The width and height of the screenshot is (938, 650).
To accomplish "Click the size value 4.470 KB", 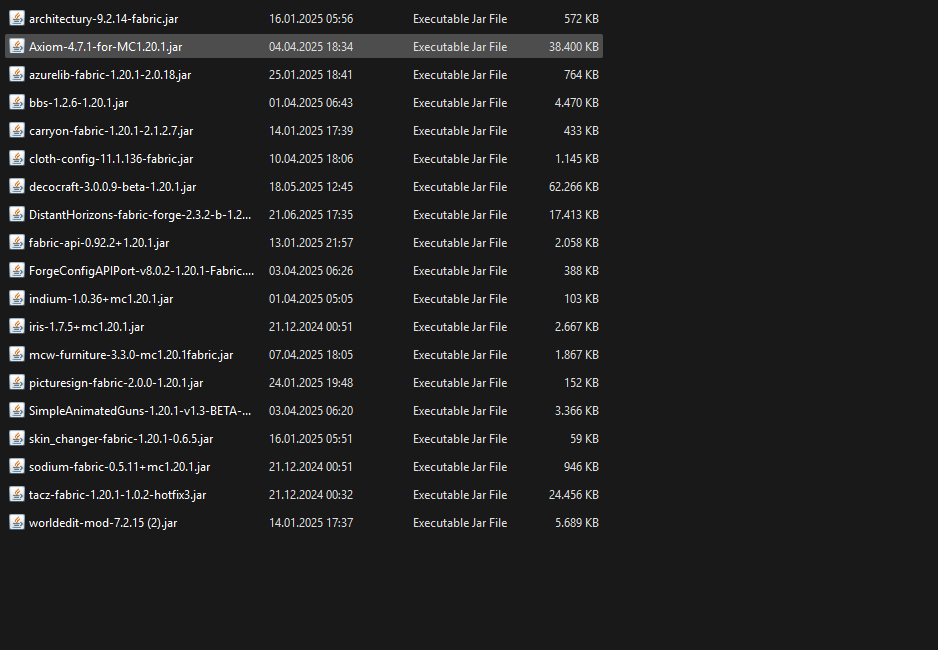I will coord(577,103).
